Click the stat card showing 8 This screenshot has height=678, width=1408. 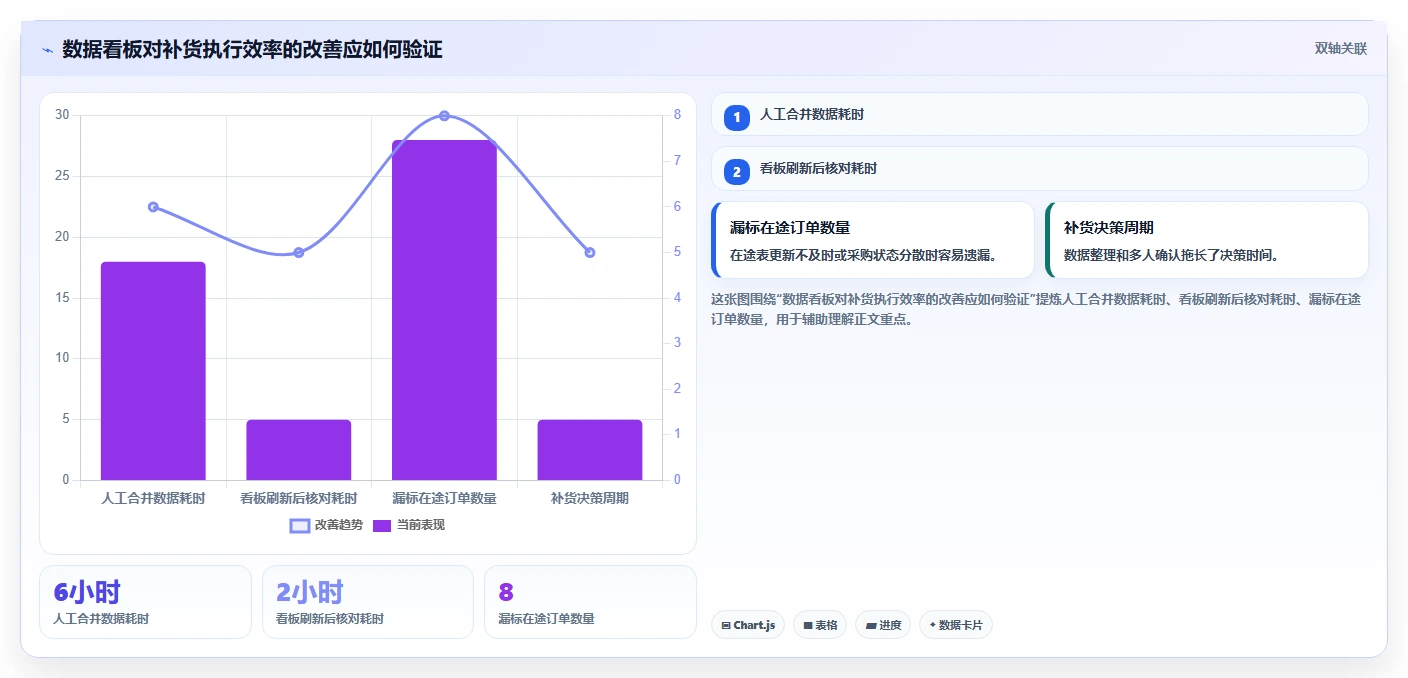click(590, 602)
